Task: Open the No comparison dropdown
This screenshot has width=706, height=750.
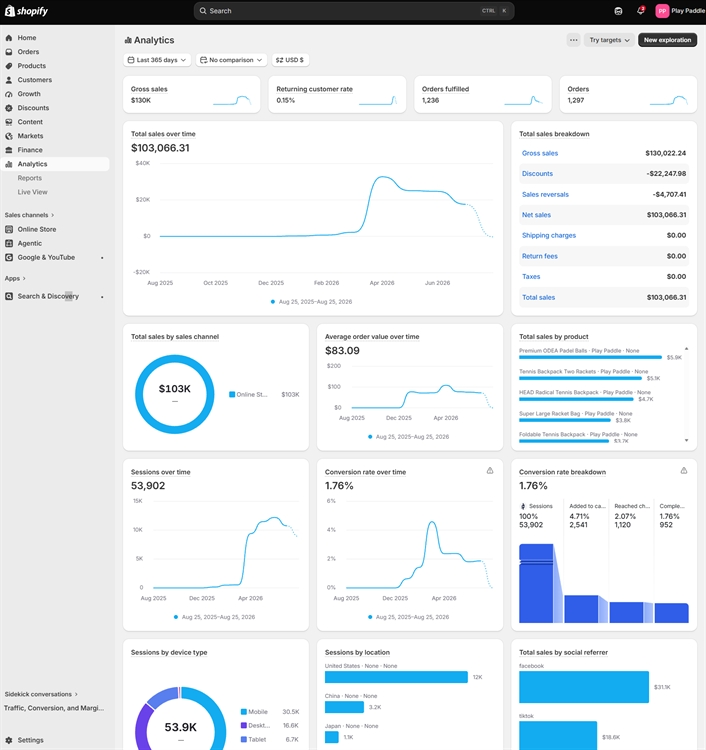Action: pyautogui.click(x=231, y=60)
